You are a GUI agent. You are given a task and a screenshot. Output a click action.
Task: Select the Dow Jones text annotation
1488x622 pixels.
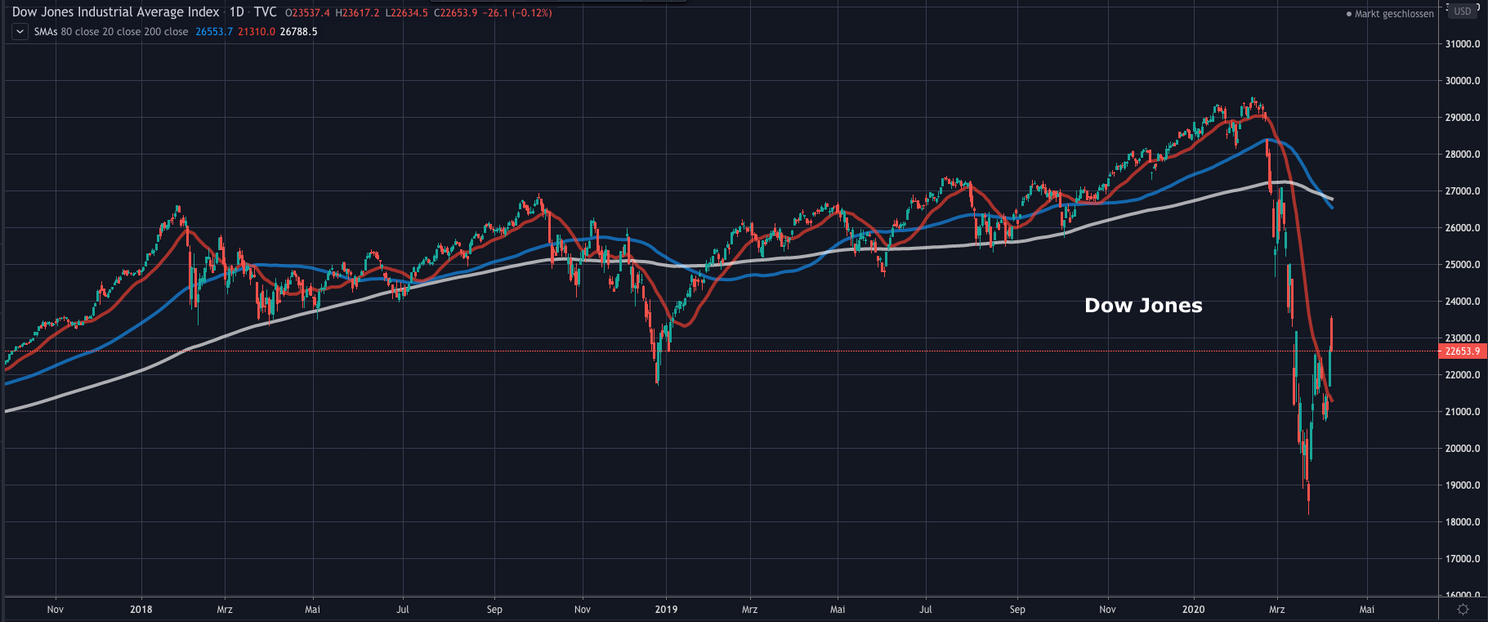click(x=1143, y=306)
